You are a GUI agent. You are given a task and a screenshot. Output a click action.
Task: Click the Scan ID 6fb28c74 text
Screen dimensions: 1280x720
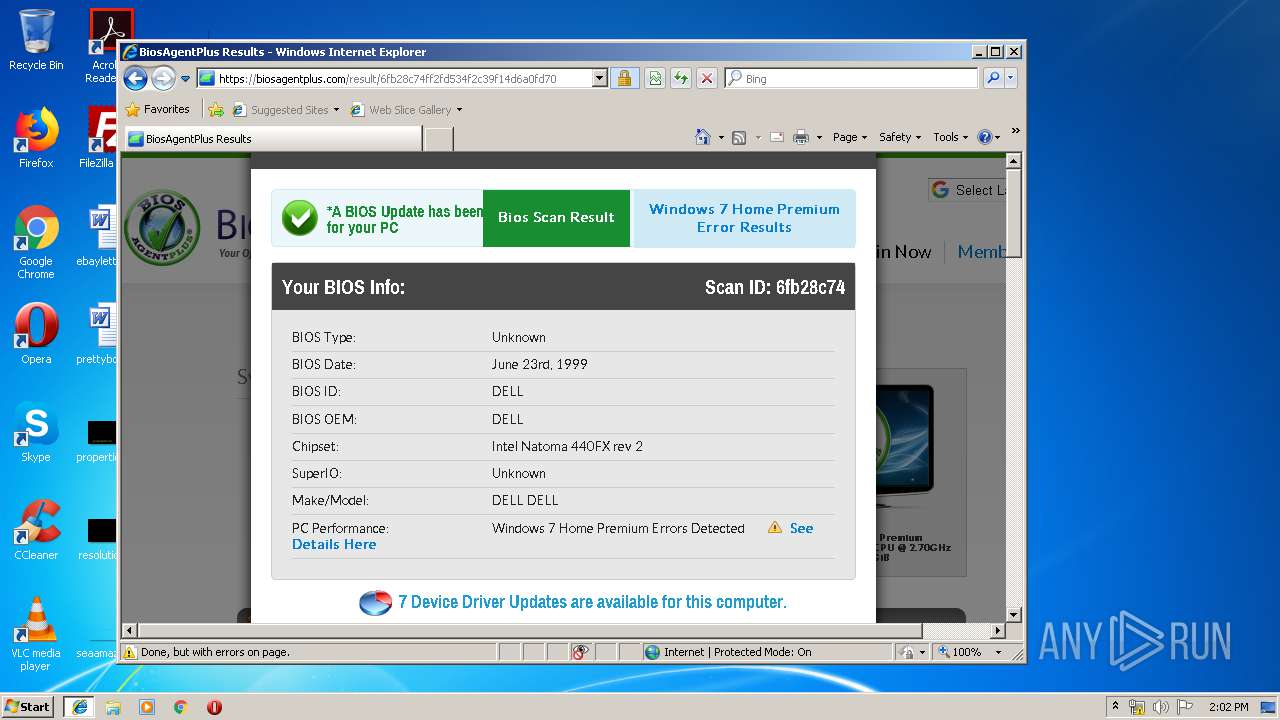pos(775,287)
